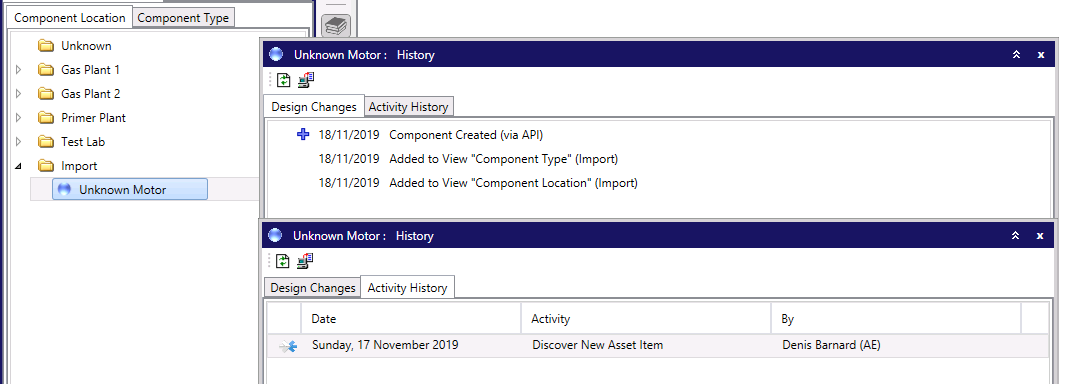Open Design Changes tab in lower panel
This screenshot has height=384, width=1067.
pos(313,288)
